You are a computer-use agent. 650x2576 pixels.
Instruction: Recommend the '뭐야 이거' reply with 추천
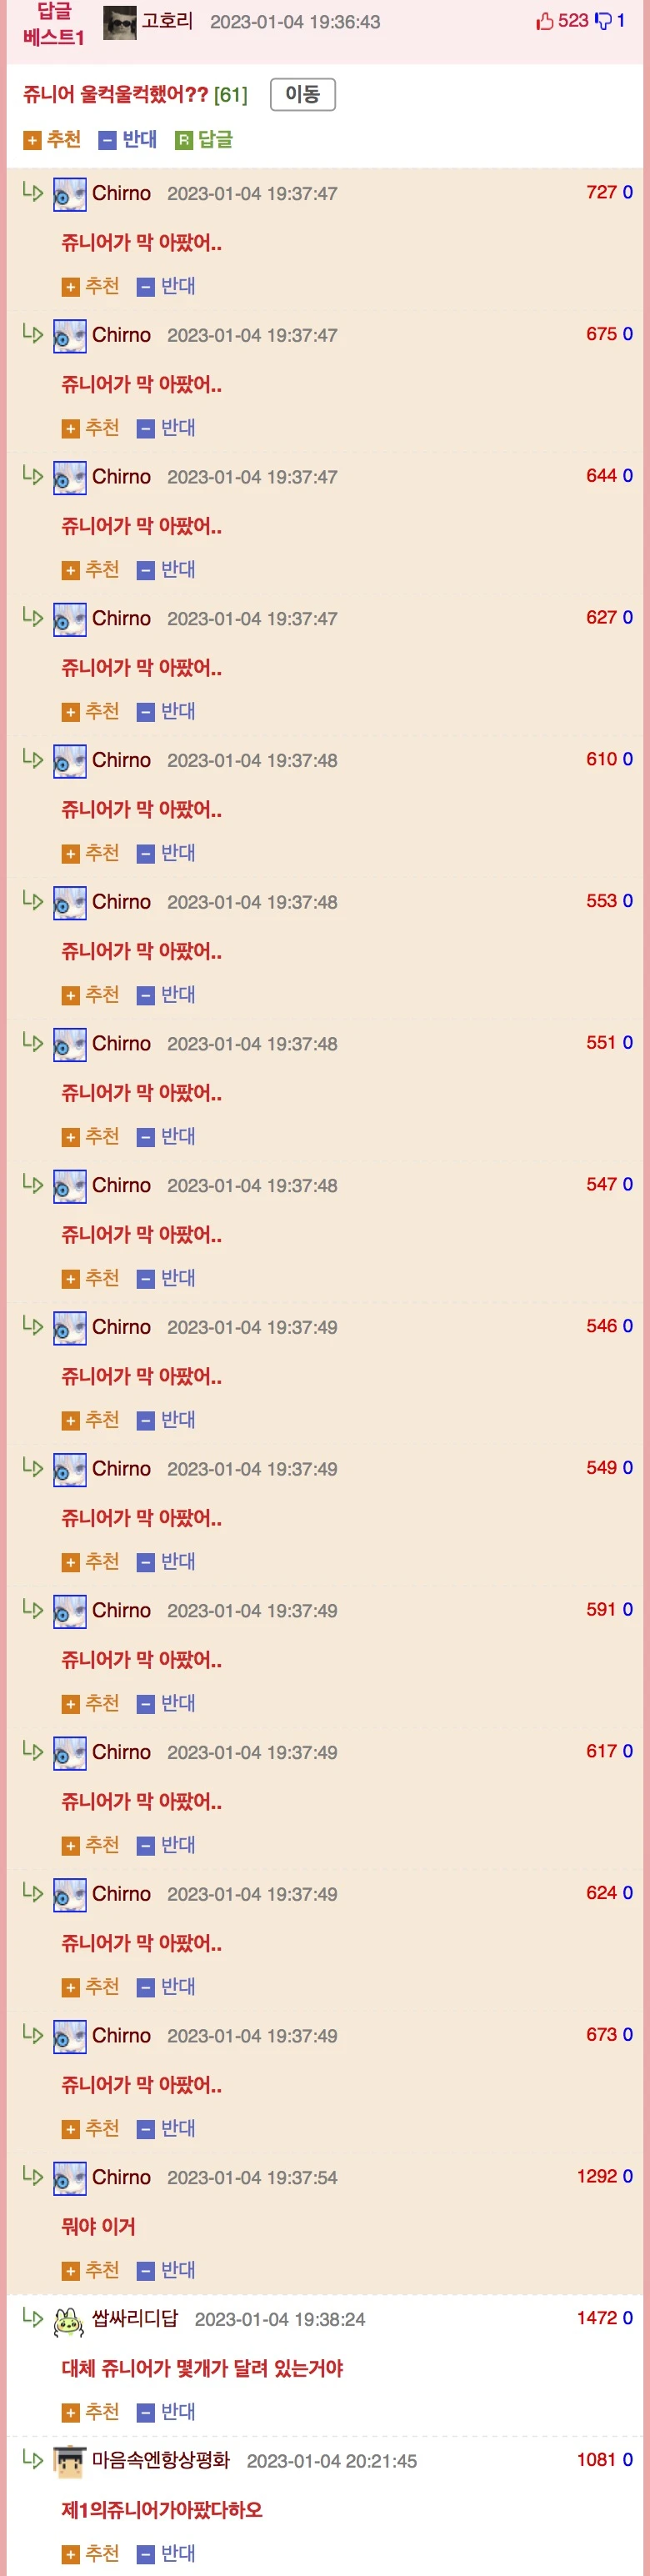(x=91, y=2270)
